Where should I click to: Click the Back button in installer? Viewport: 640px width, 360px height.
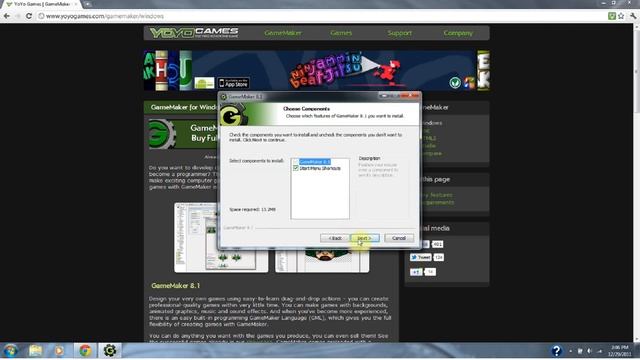pyautogui.click(x=335, y=238)
